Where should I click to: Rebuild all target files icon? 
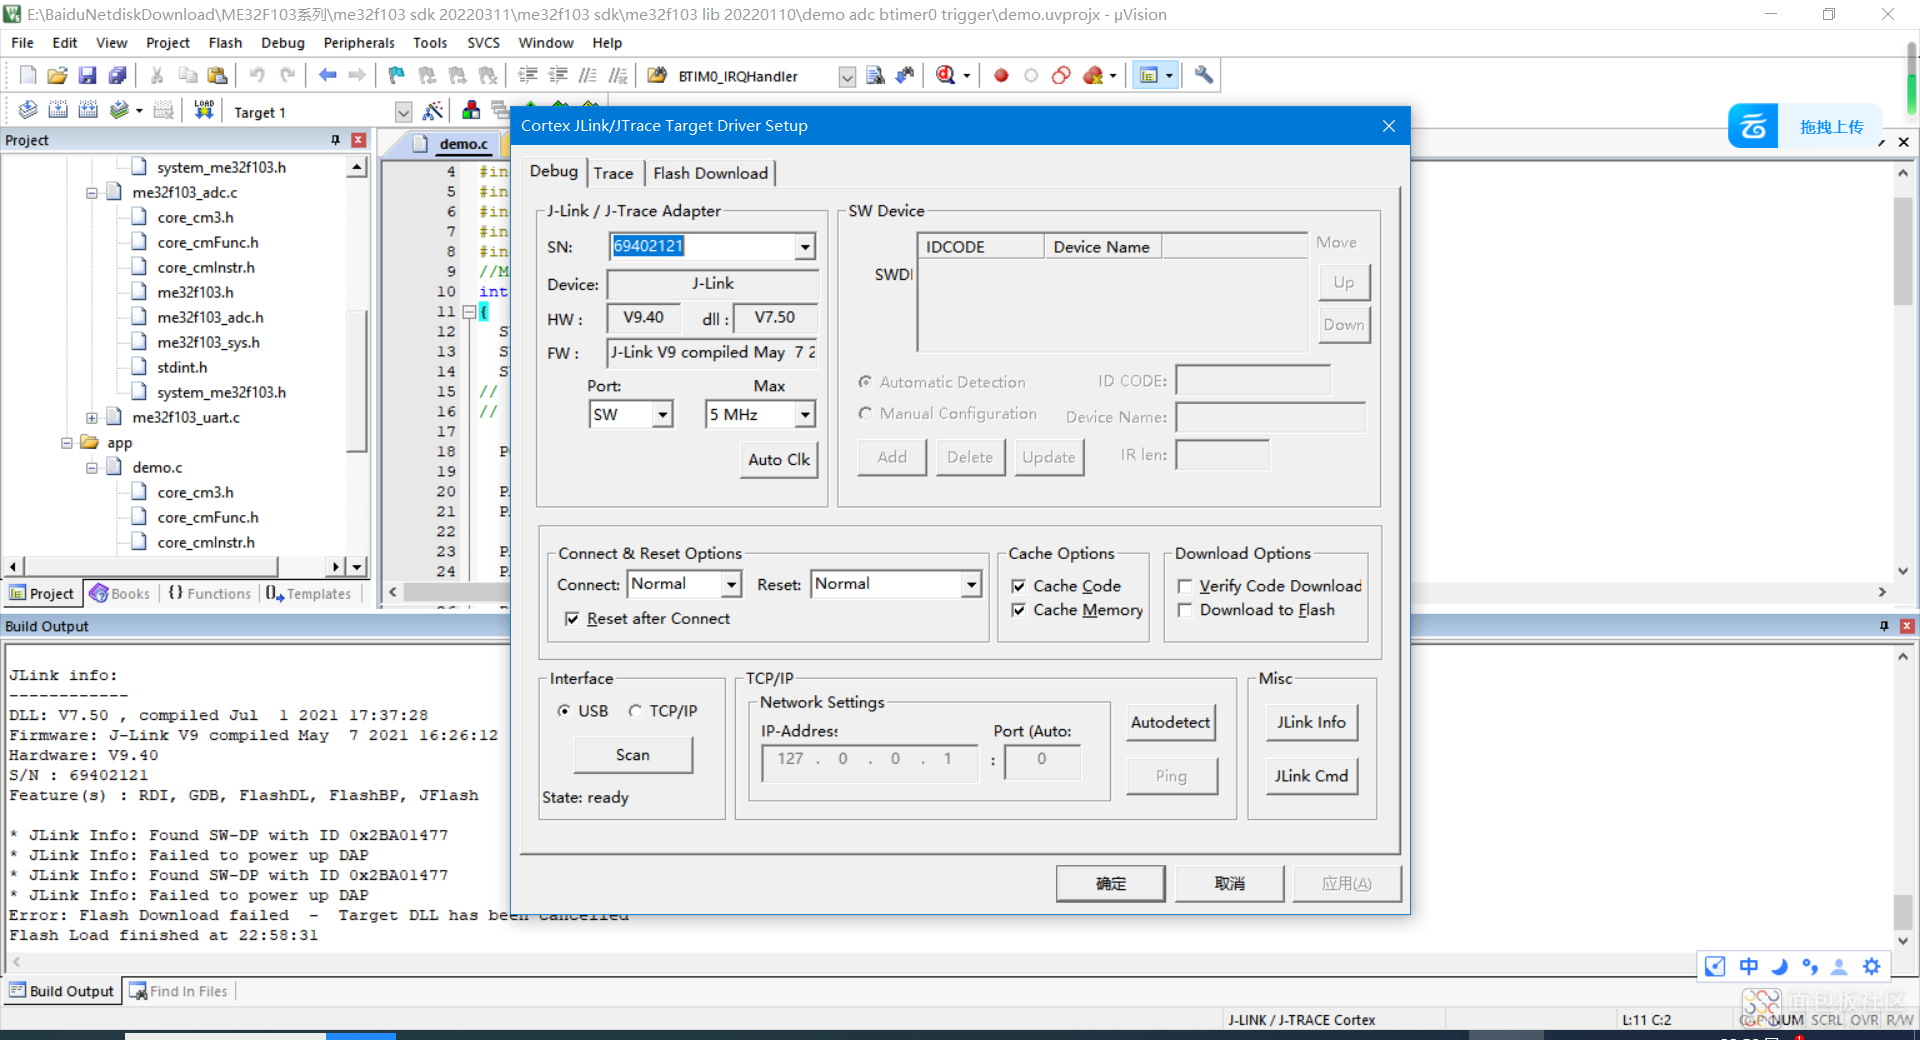(88, 110)
